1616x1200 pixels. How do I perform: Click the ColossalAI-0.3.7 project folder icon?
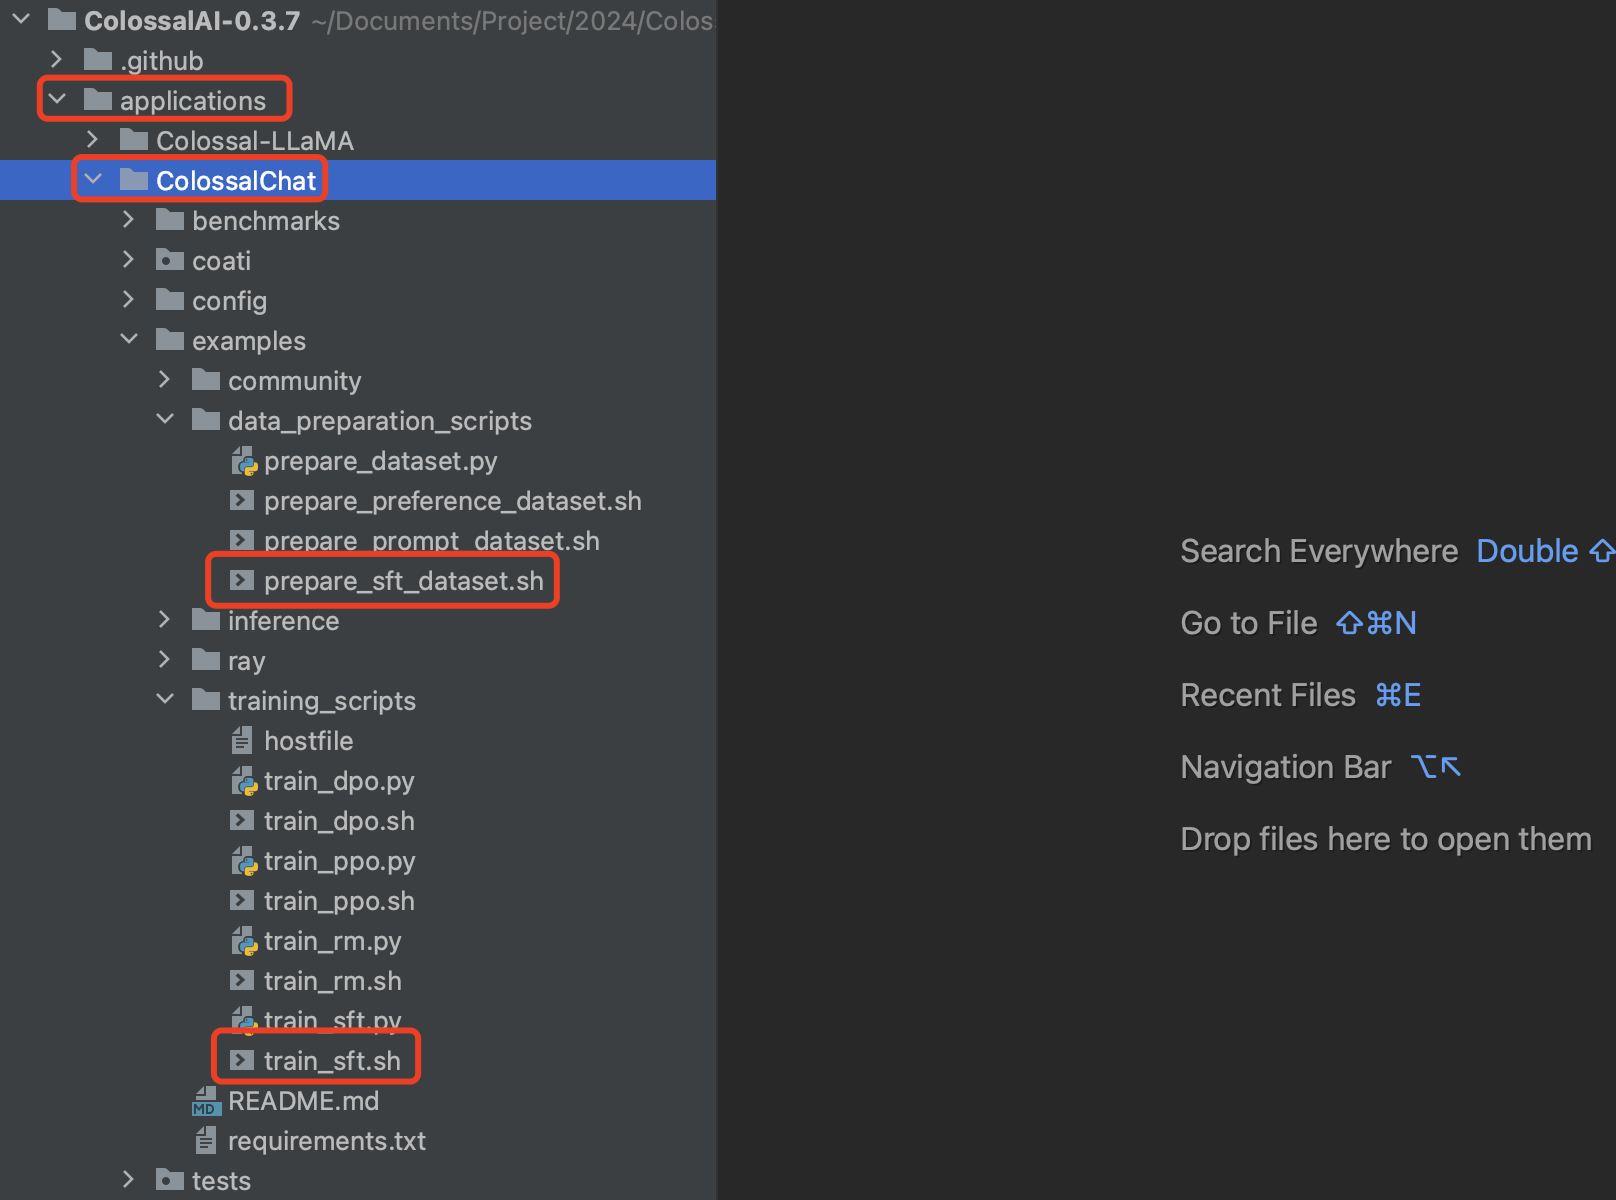point(62,19)
